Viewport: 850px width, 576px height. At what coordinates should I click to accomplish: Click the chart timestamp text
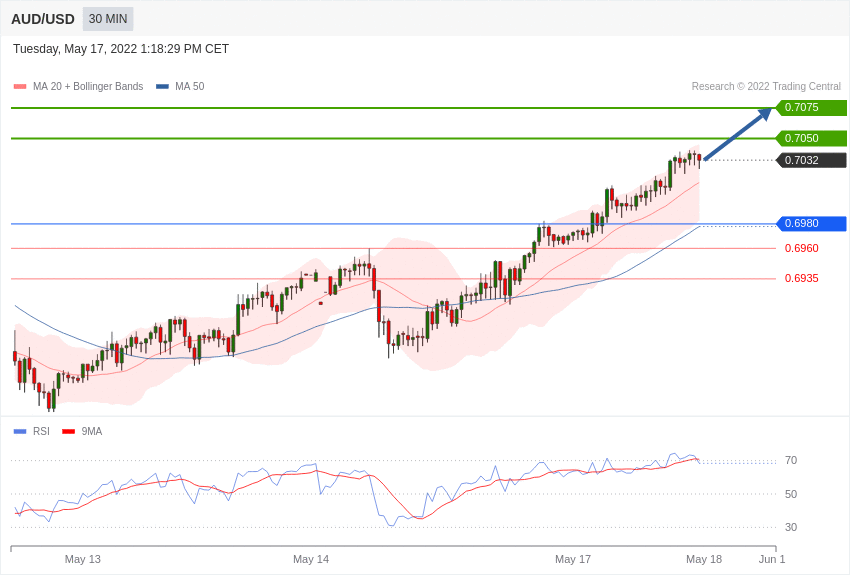(x=121, y=49)
